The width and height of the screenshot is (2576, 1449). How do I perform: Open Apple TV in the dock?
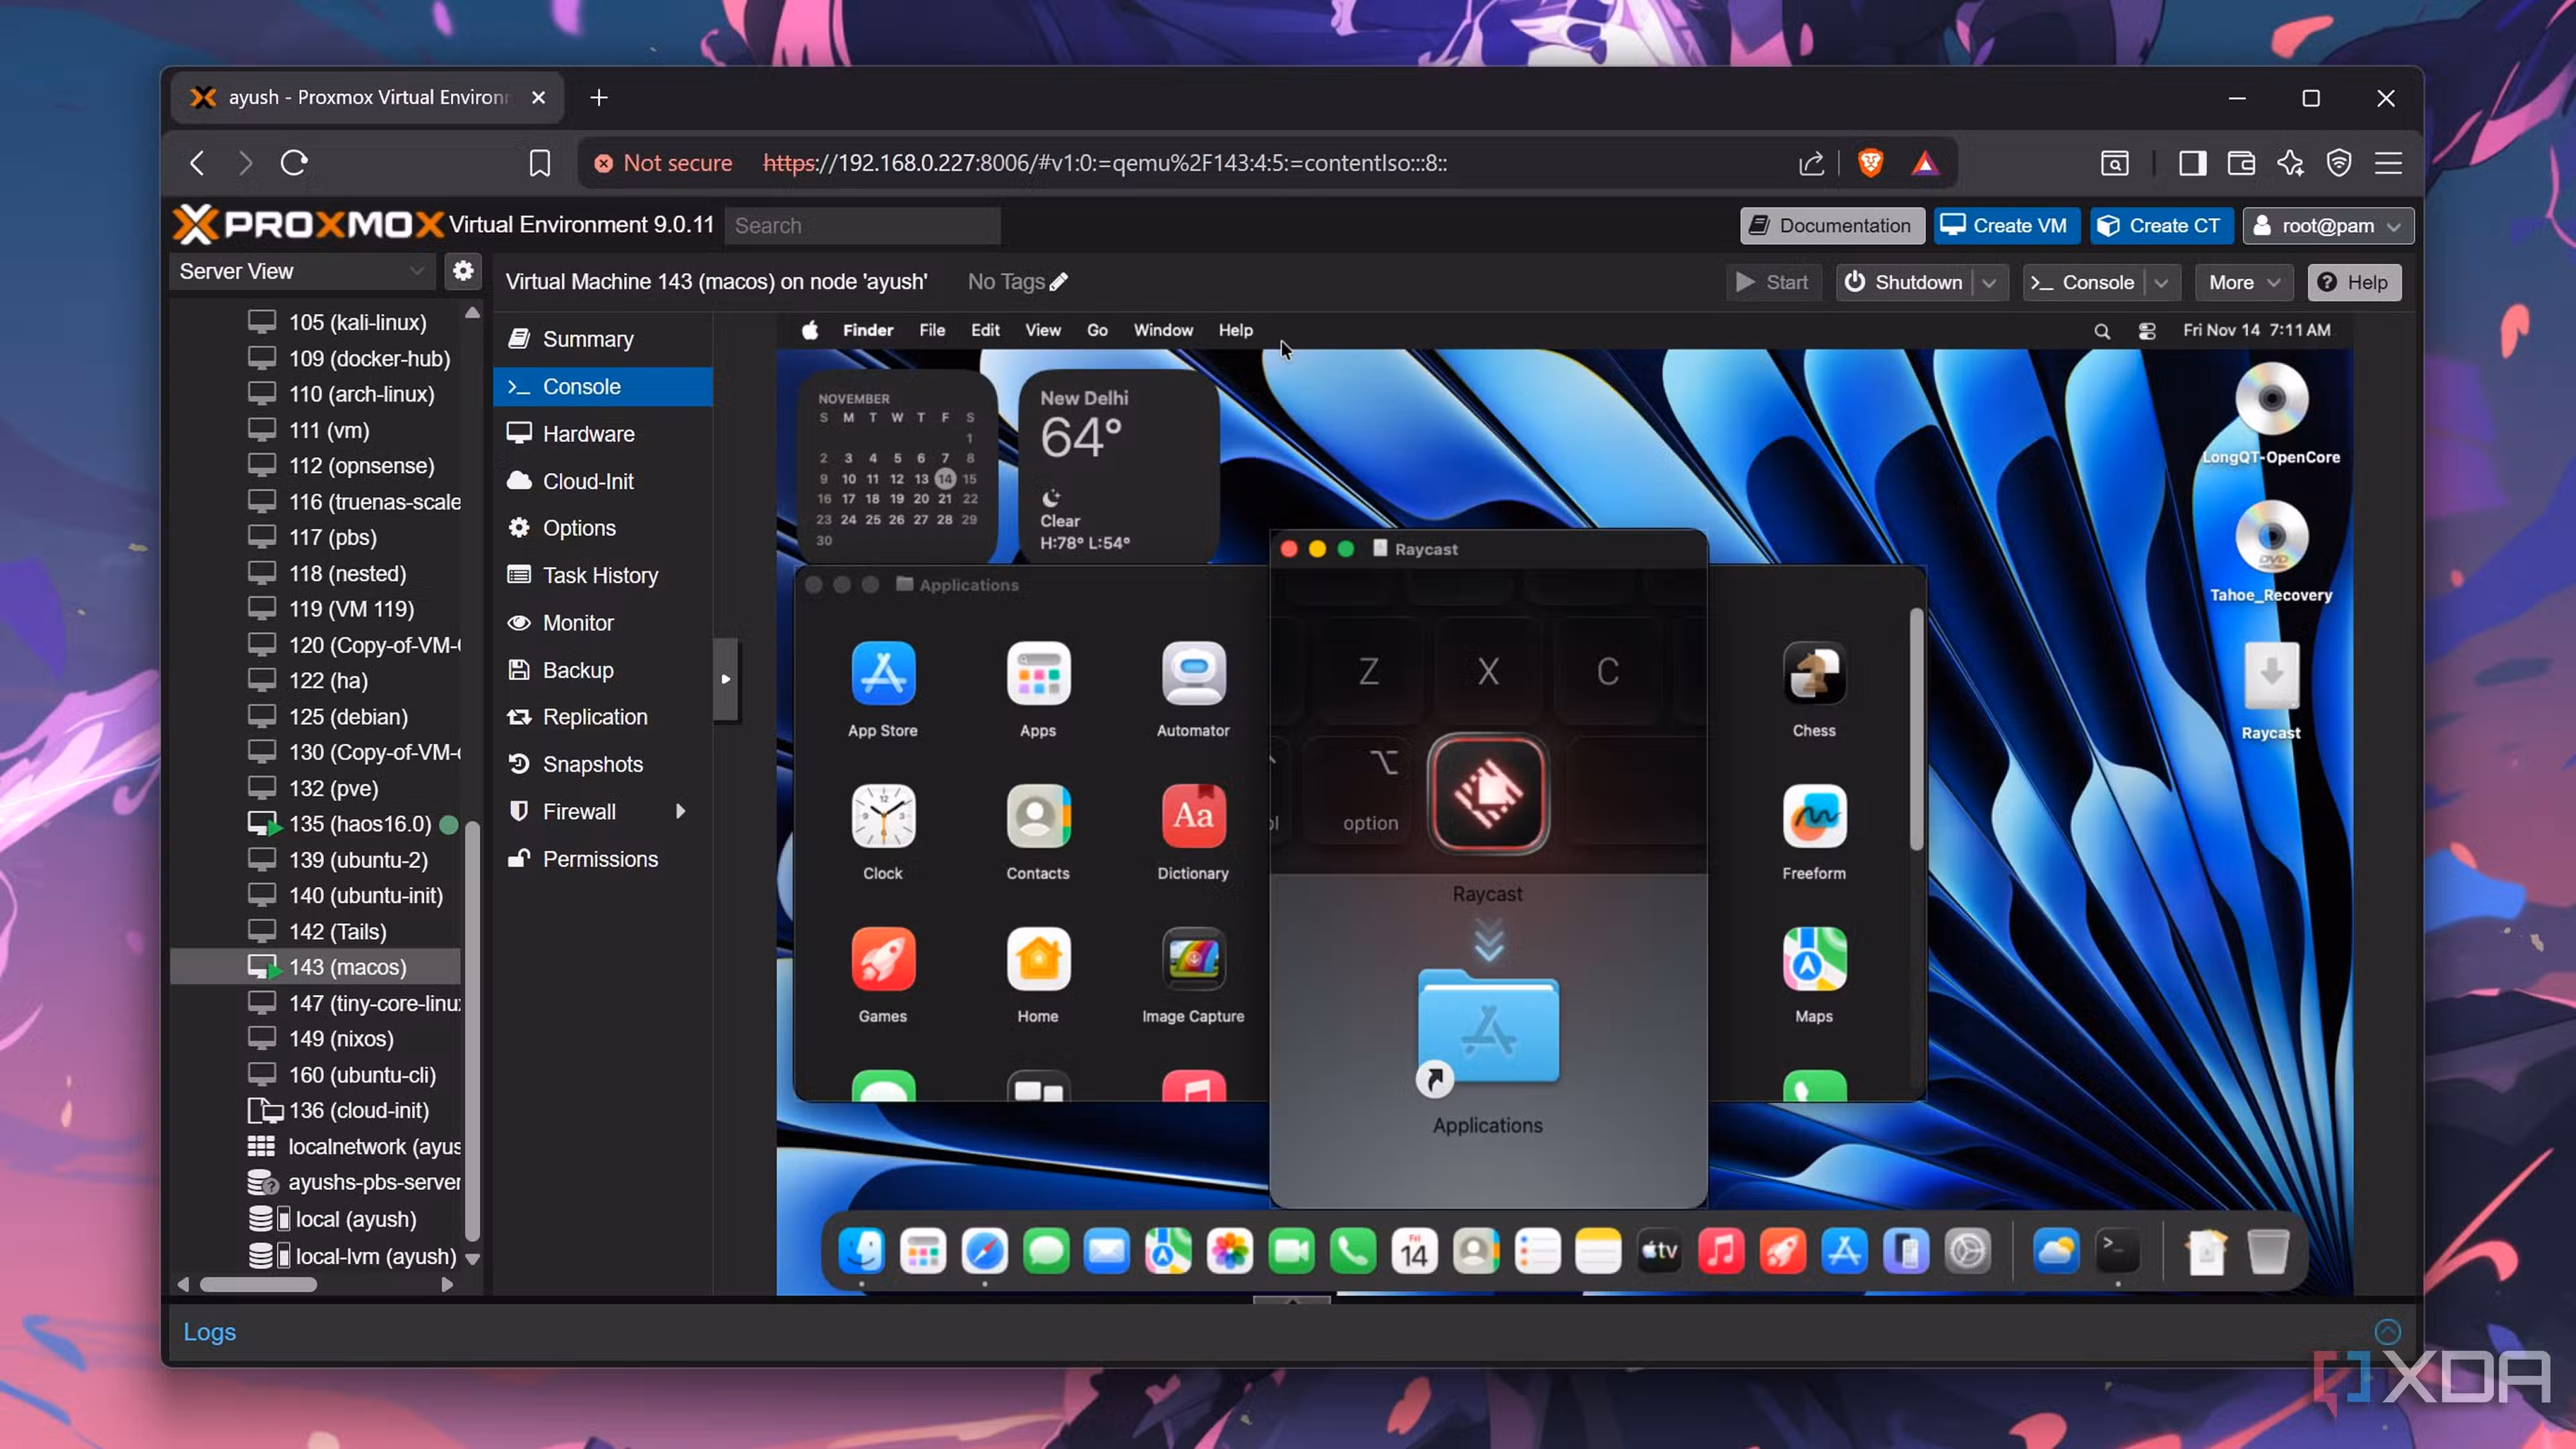coord(1659,1251)
